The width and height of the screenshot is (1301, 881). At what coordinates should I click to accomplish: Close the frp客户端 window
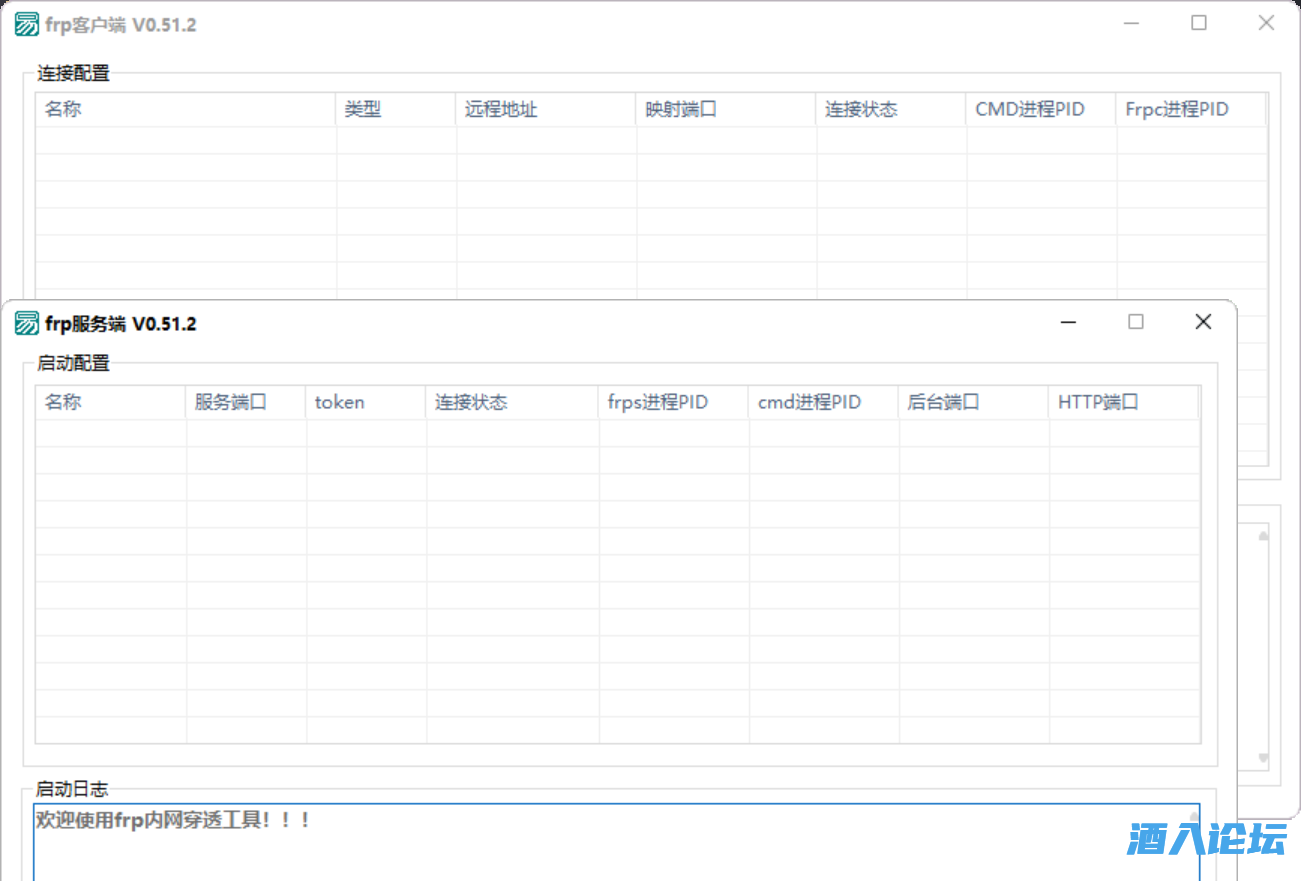tap(1266, 23)
